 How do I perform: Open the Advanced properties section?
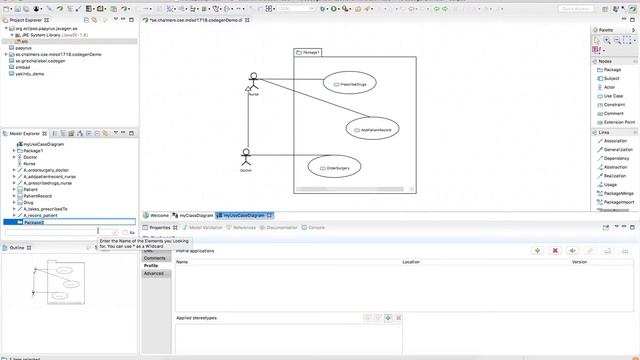[156, 273]
